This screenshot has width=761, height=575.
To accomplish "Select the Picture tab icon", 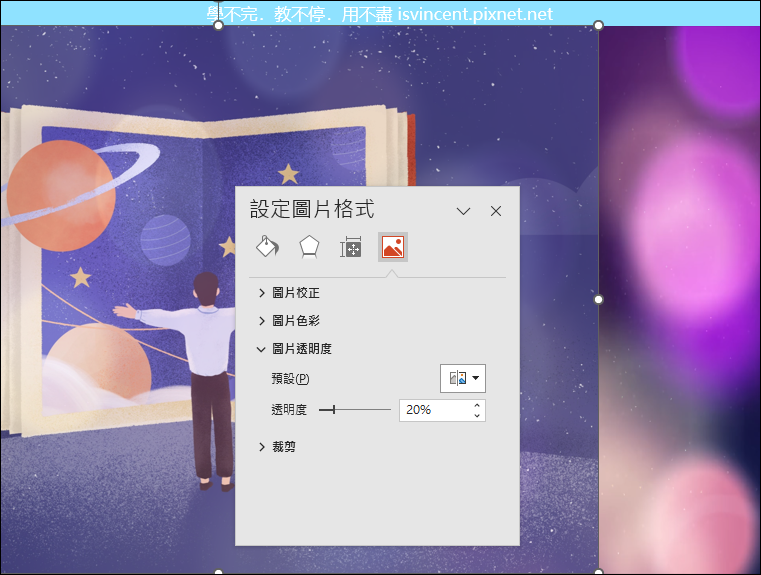I will pos(393,247).
